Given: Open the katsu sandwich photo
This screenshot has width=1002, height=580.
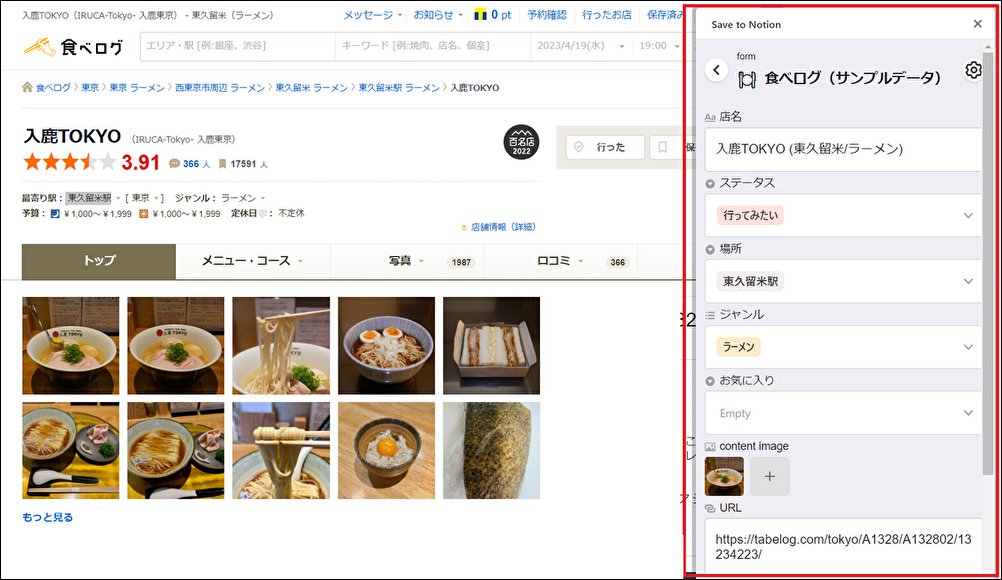Looking at the screenshot, I should (491, 346).
